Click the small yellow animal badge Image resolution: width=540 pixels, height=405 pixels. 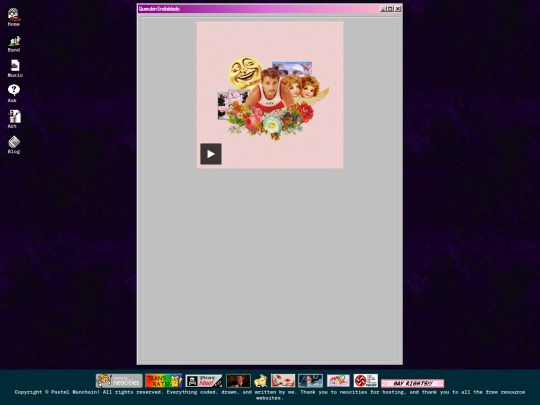point(261,381)
